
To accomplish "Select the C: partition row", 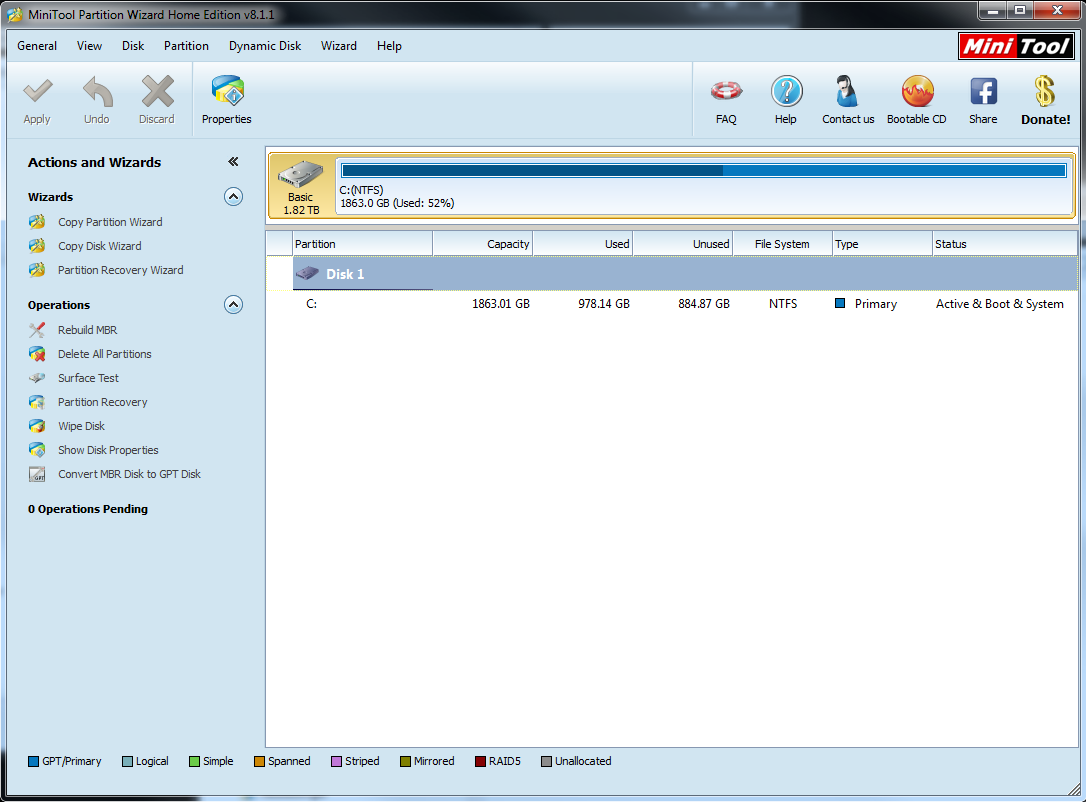I will pyautogui.click(x=672, y=303).
